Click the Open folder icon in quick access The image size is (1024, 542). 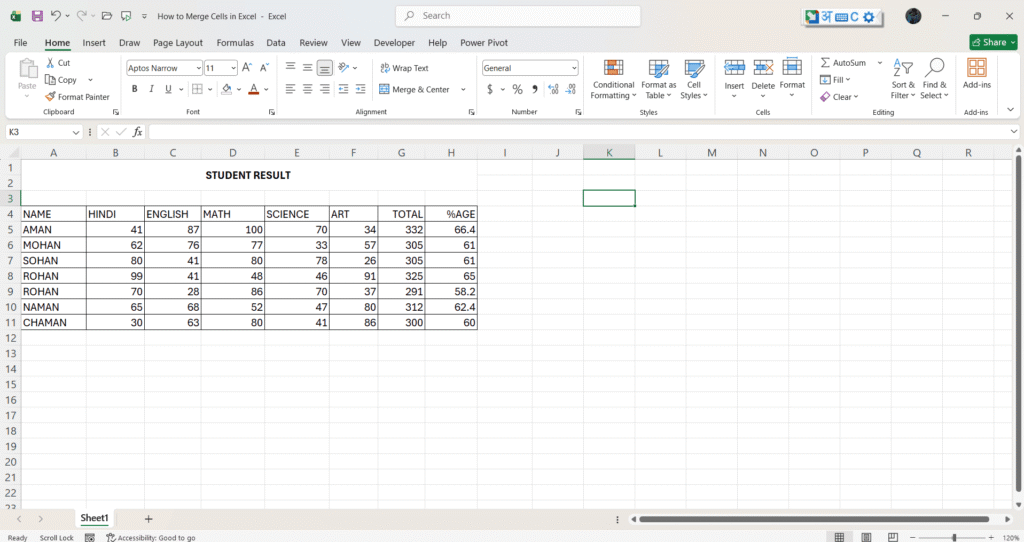107,16
